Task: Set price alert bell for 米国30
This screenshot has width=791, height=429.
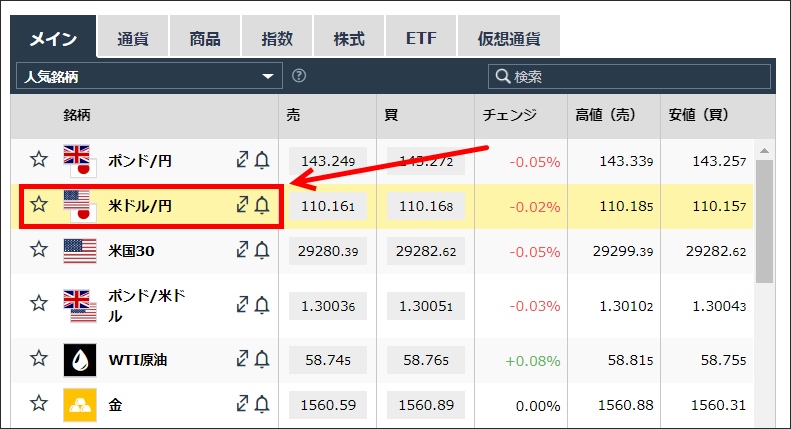Action: click(x=262, y=250)
